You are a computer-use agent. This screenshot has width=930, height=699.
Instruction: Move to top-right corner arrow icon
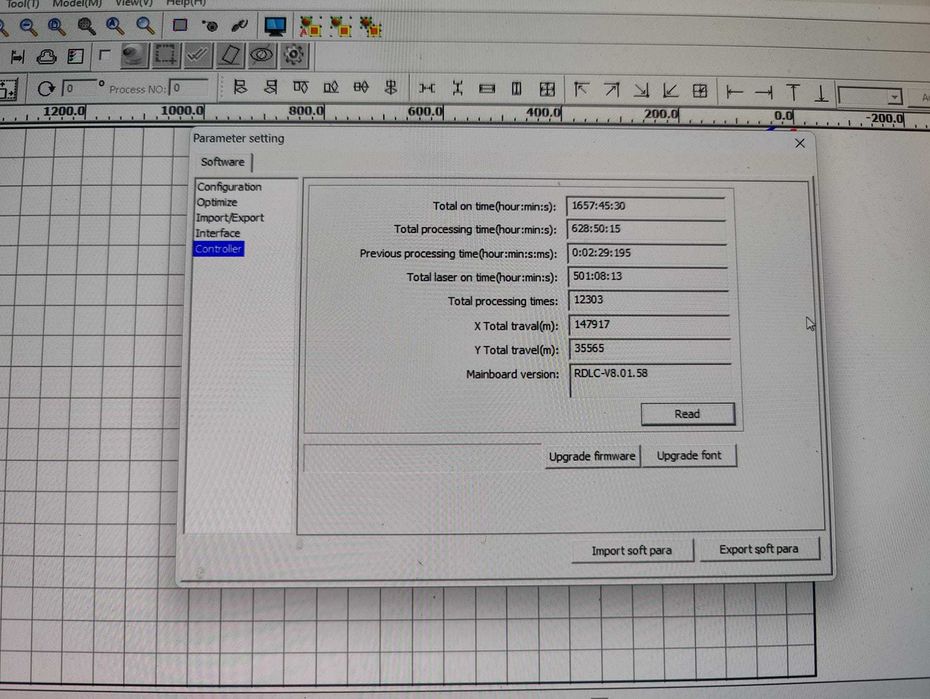pos(611,90)
